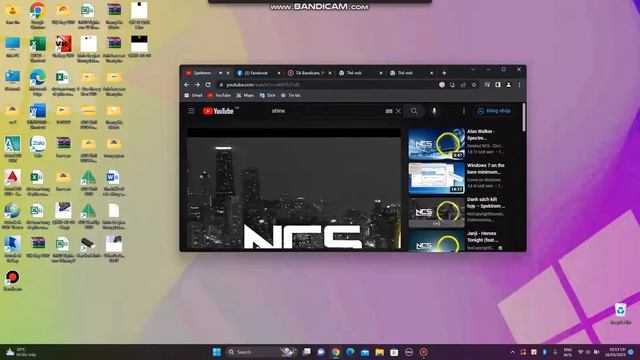Clear the YouTube search text

[x=398, y=111]
